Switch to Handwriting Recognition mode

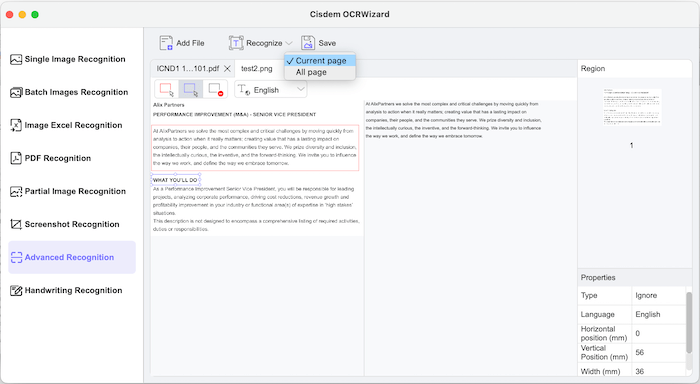click(x=66, y=290)
